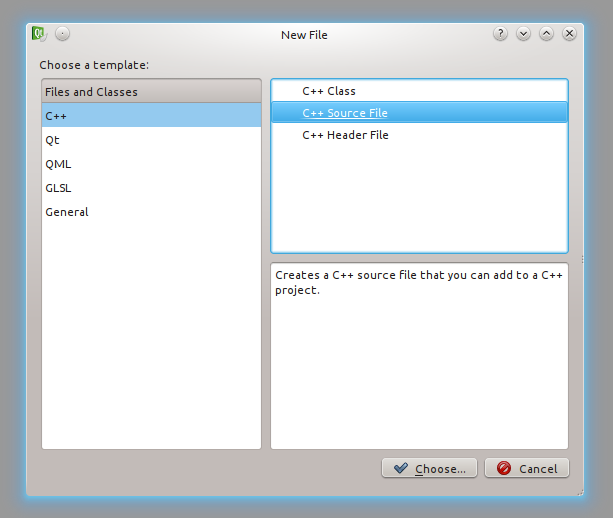This screenshot has width=613, height=518.
Task: Click the round pin button in title bar
Action: [x=63, y=34]
